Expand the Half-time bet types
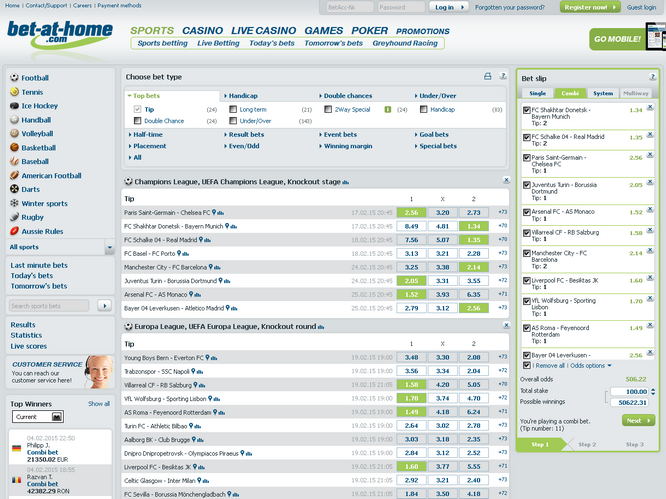The width and height of the screenshot is (666, 499). 145,134
